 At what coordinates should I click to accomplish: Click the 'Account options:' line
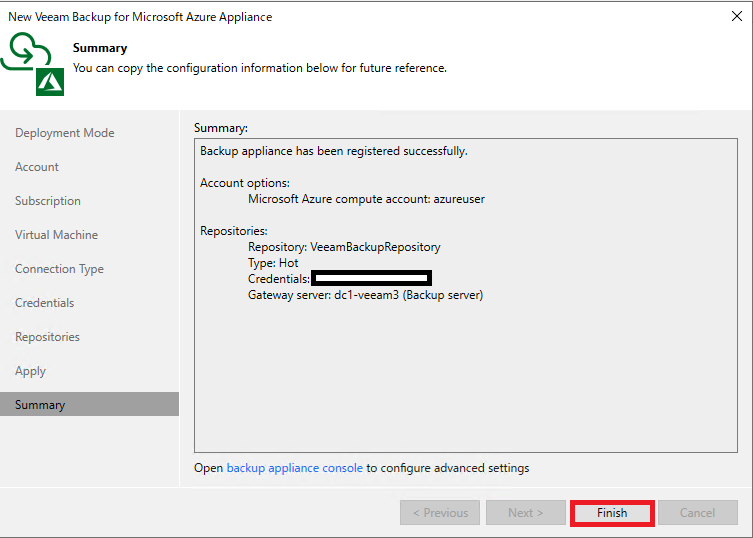244,183
